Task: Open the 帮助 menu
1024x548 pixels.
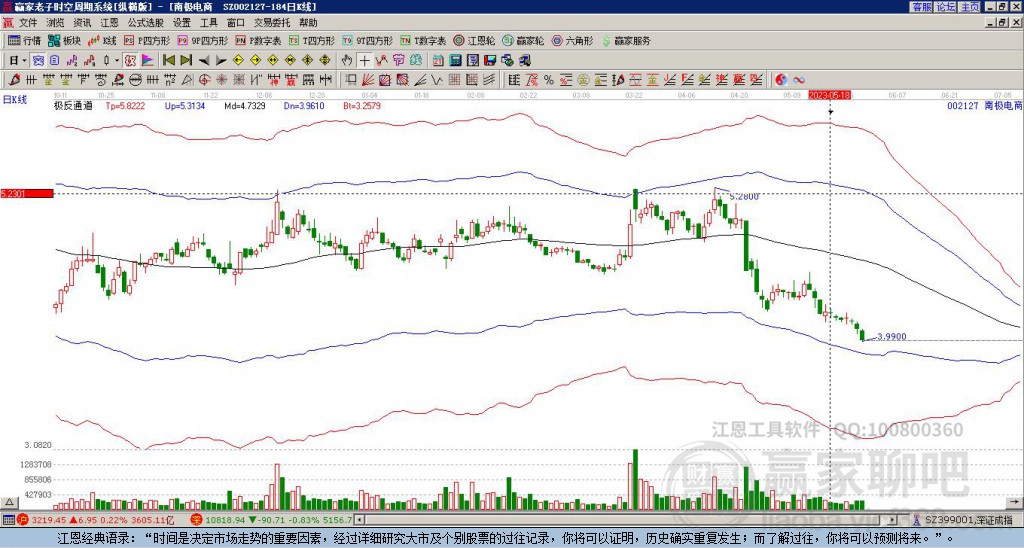Action: [308, 23]
